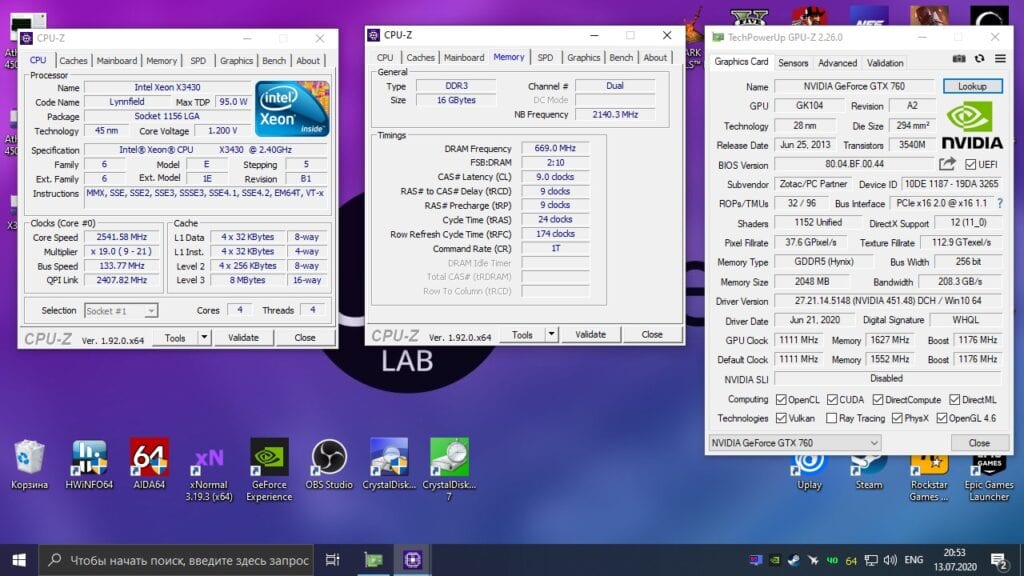Open CrystalDisk 7 shortcut with green disk
Viewport: 1024px width, 576px height.
coord(449,470)
